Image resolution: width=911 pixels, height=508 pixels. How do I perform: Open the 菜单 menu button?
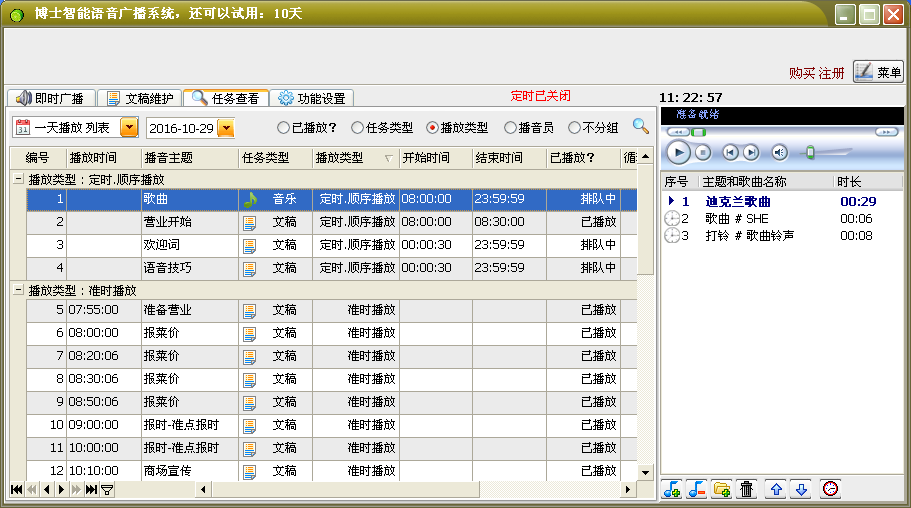[878, 72]
